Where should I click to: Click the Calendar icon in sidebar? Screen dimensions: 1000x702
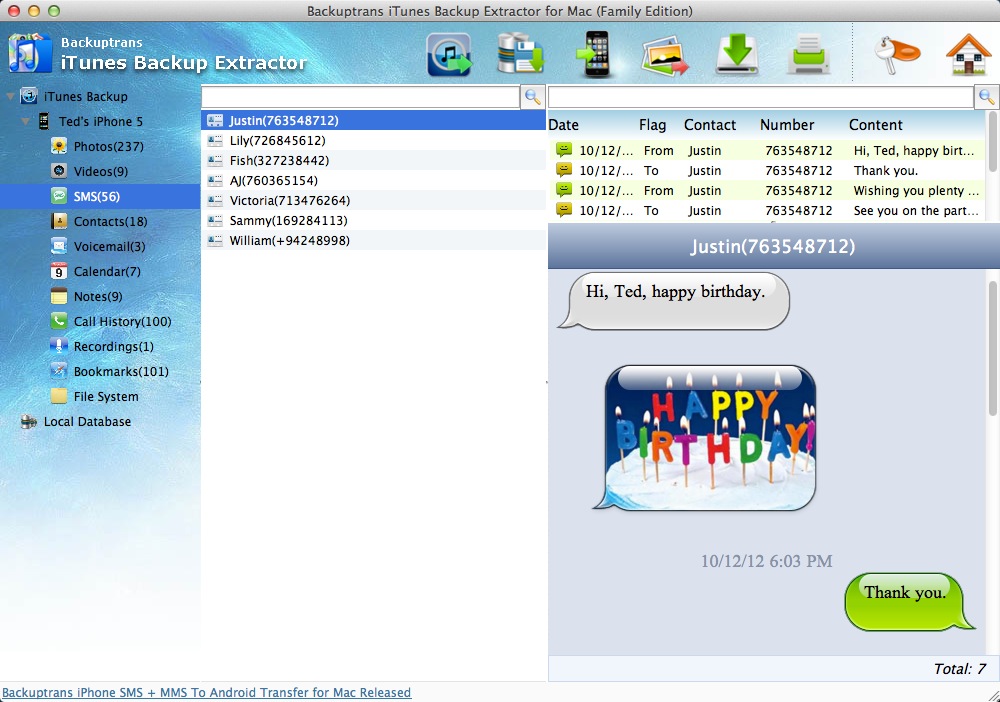(59, 271)
